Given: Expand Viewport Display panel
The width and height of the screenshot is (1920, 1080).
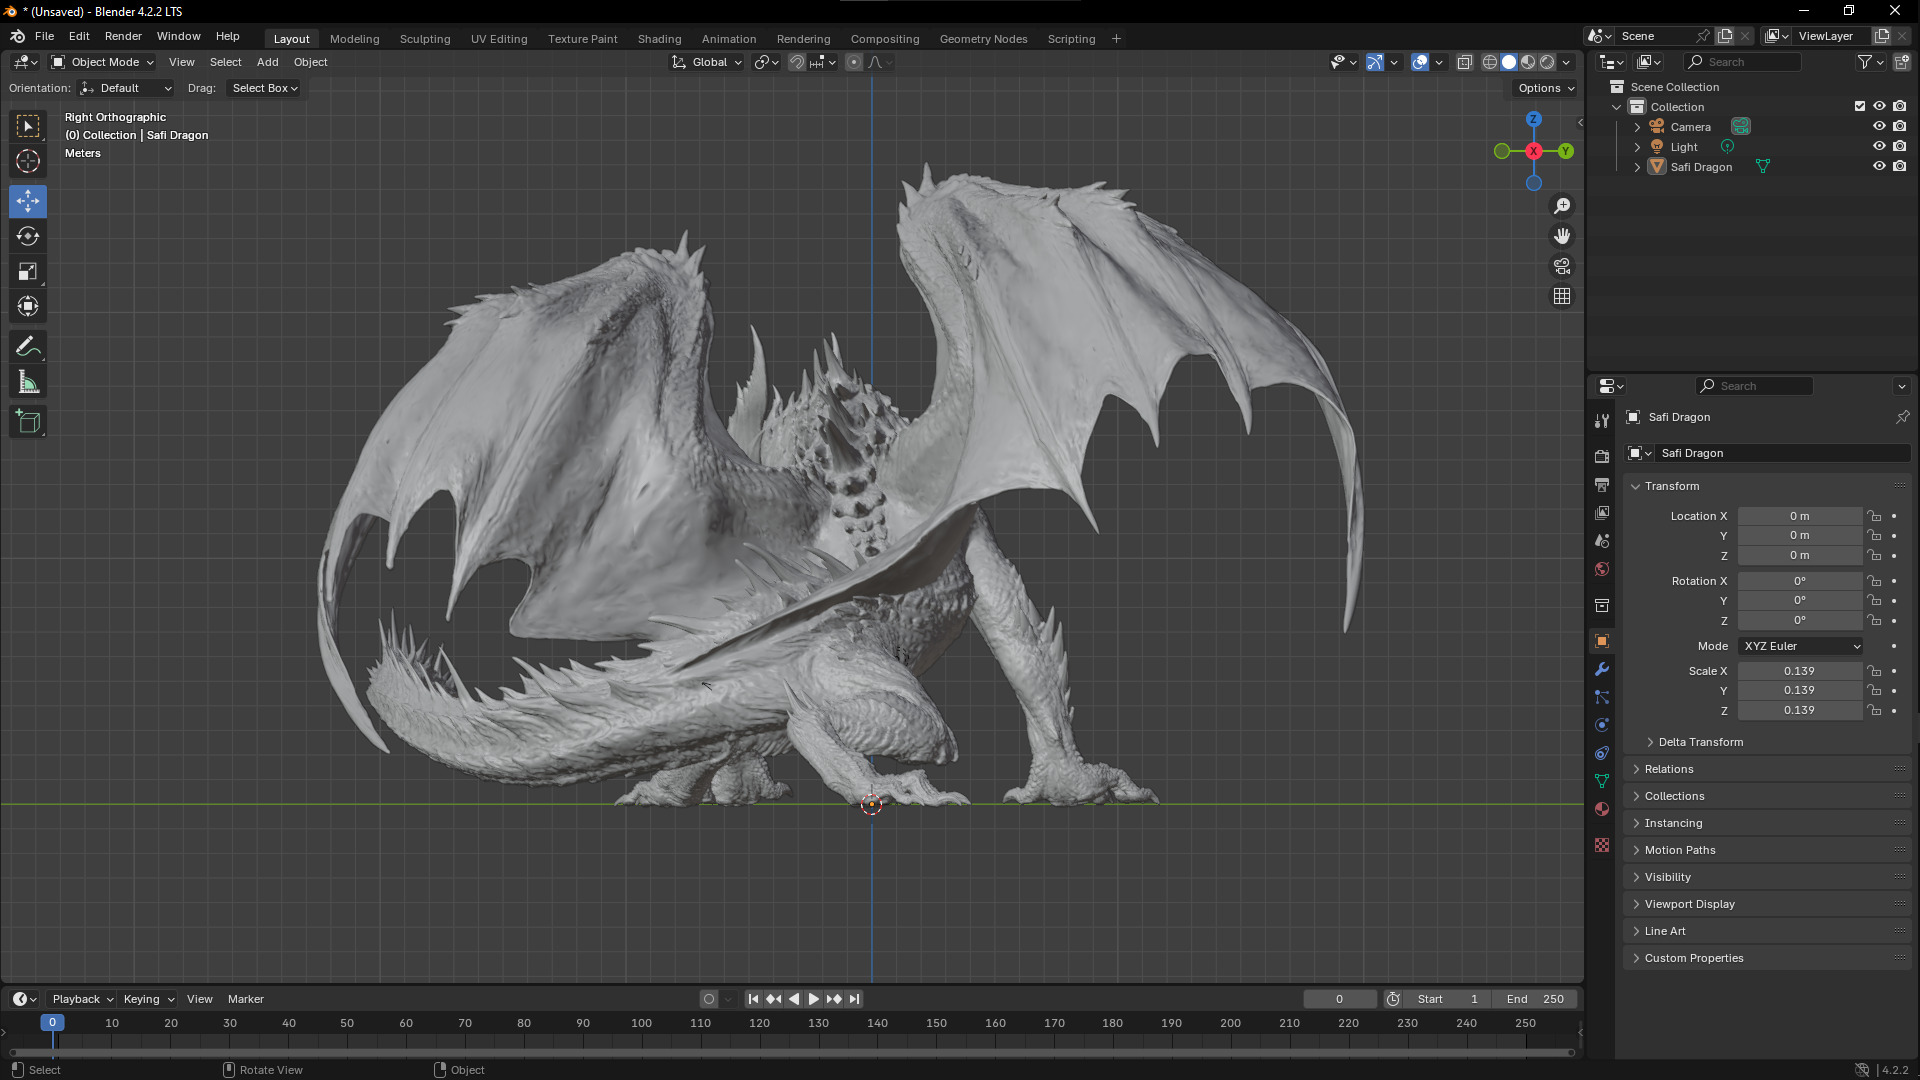Looking at the screenshot, I should coord(1689,904).
